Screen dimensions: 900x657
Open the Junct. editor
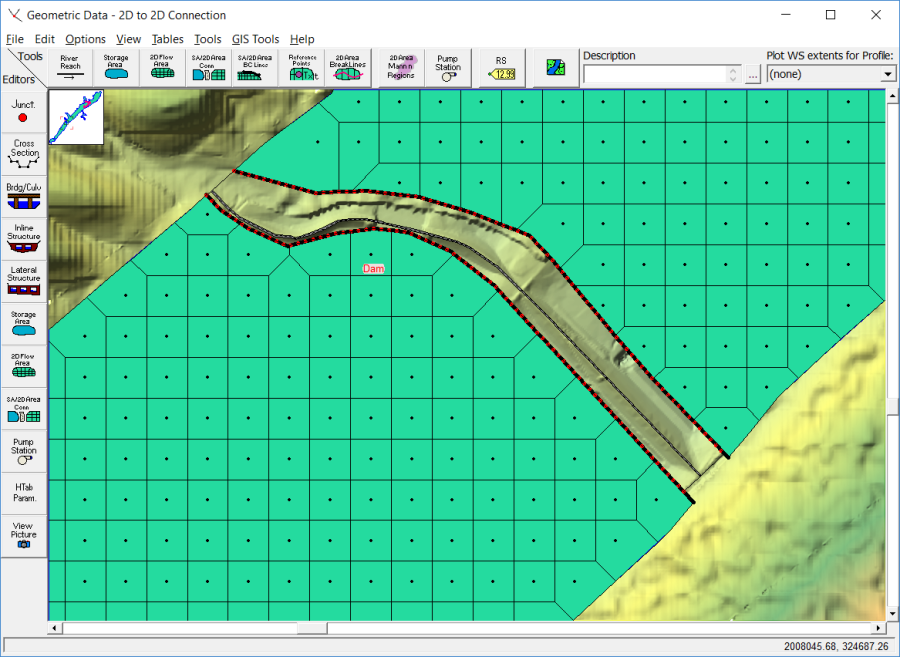23,111
